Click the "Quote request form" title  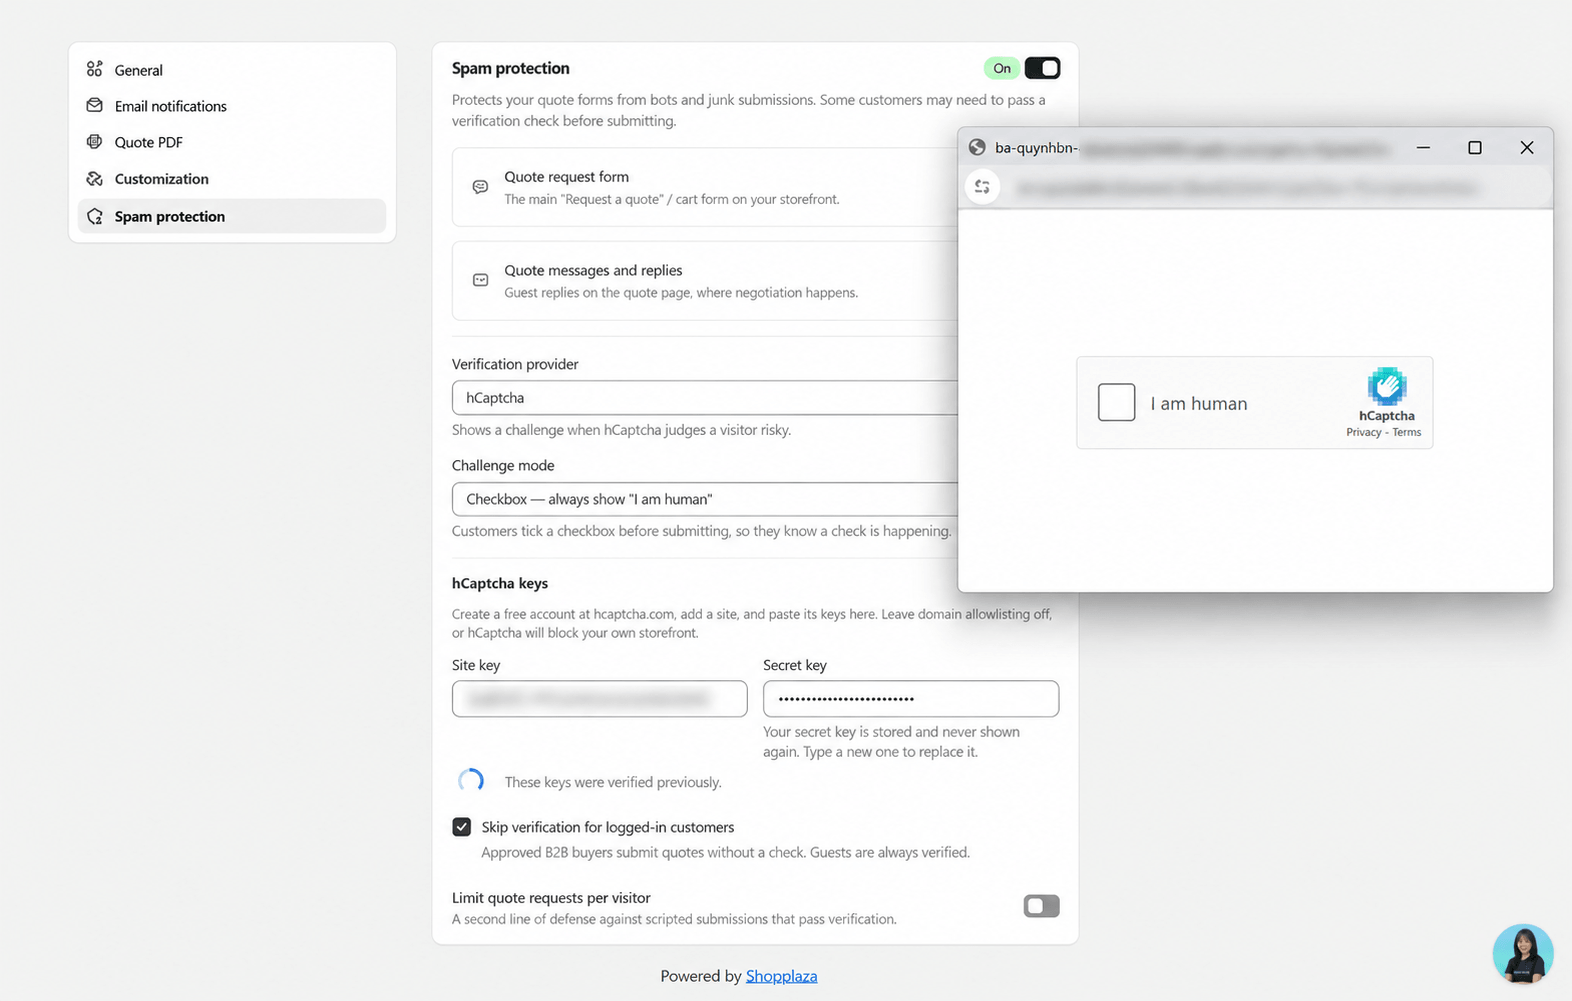pyautogui.click(x=567, y=177)
